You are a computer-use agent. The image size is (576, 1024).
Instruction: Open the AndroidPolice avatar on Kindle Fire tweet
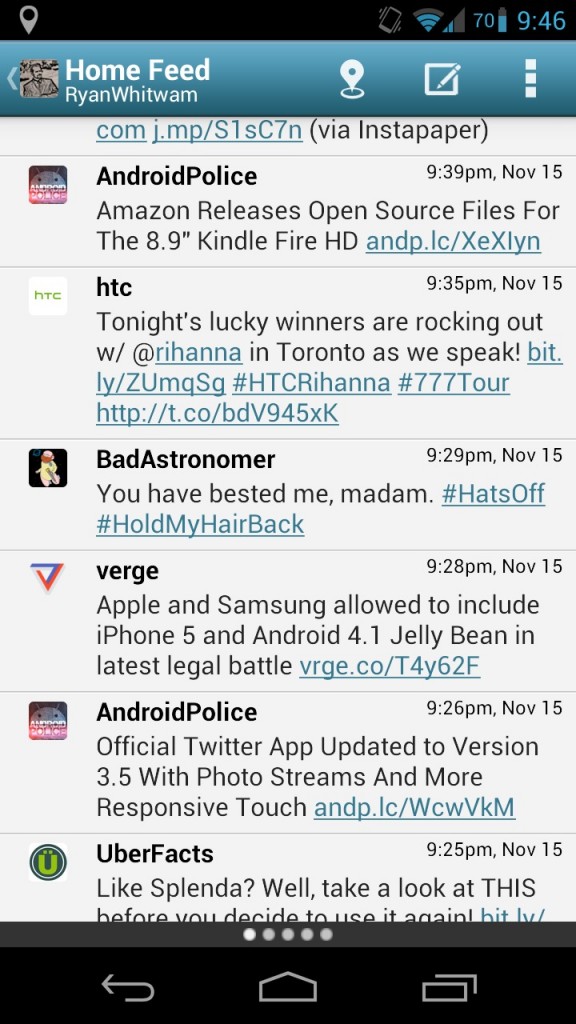[x=48, y=185]
